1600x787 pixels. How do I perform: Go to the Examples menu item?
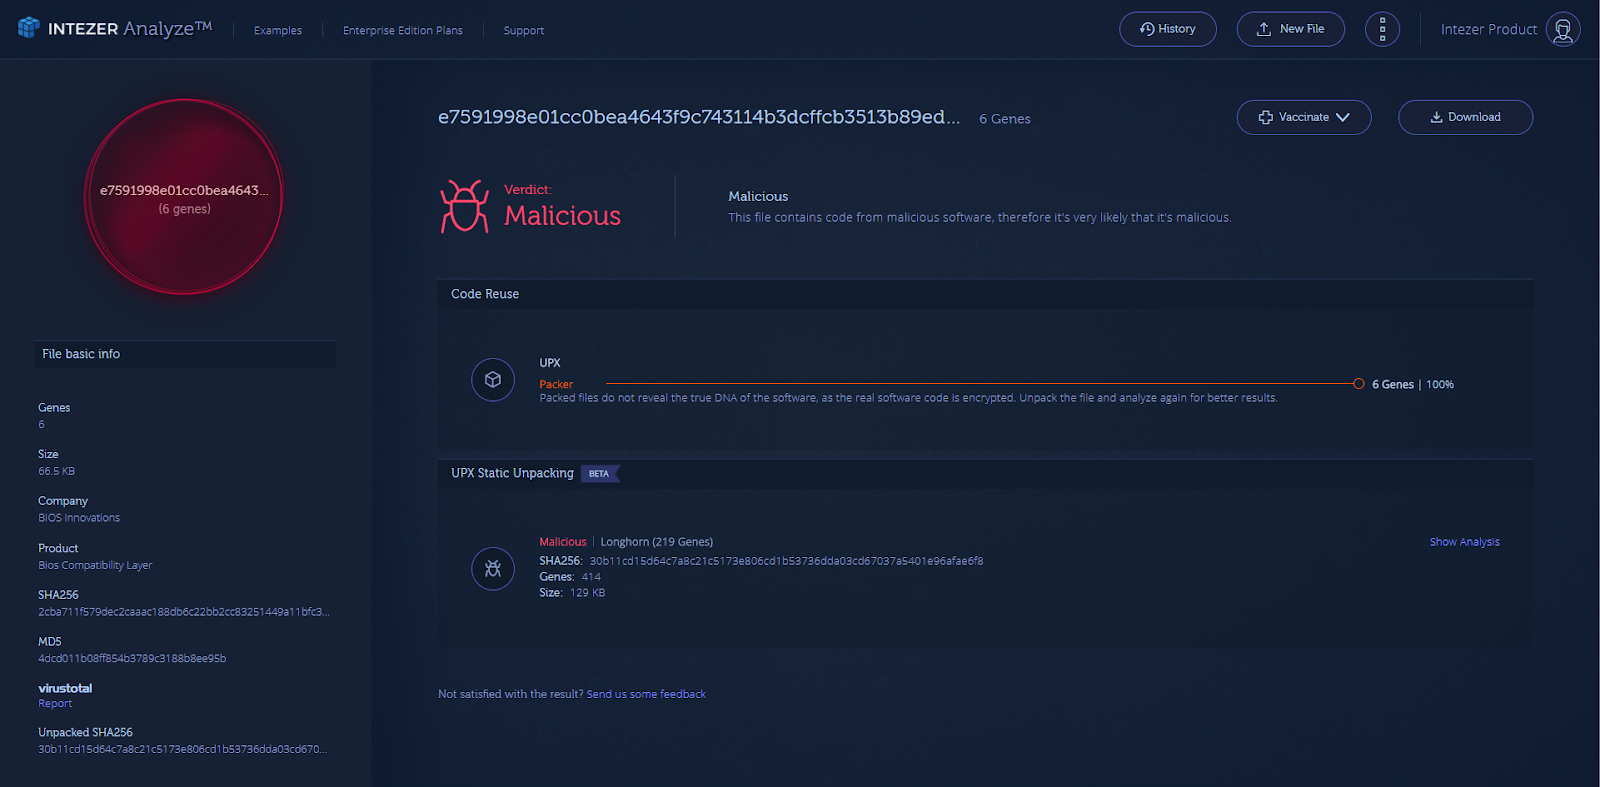[278, 31]
